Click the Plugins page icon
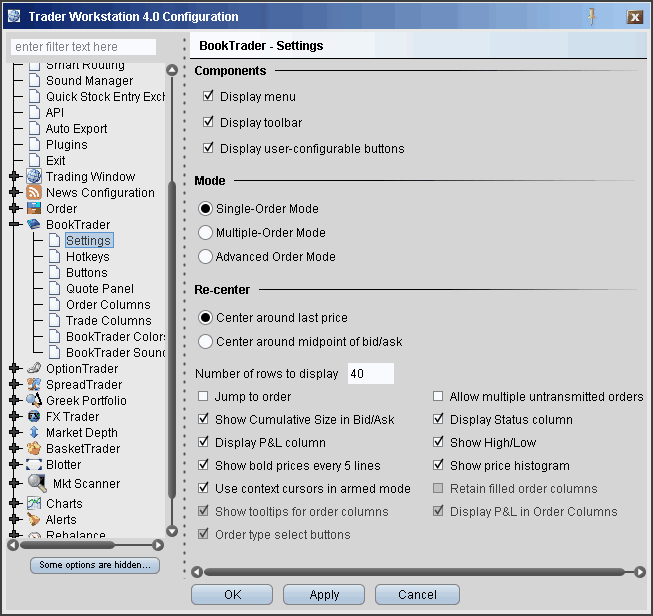 (x=35, y=145)
